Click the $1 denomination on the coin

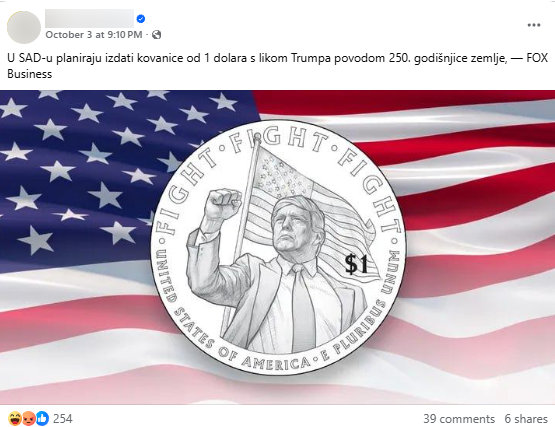point(357,264)
